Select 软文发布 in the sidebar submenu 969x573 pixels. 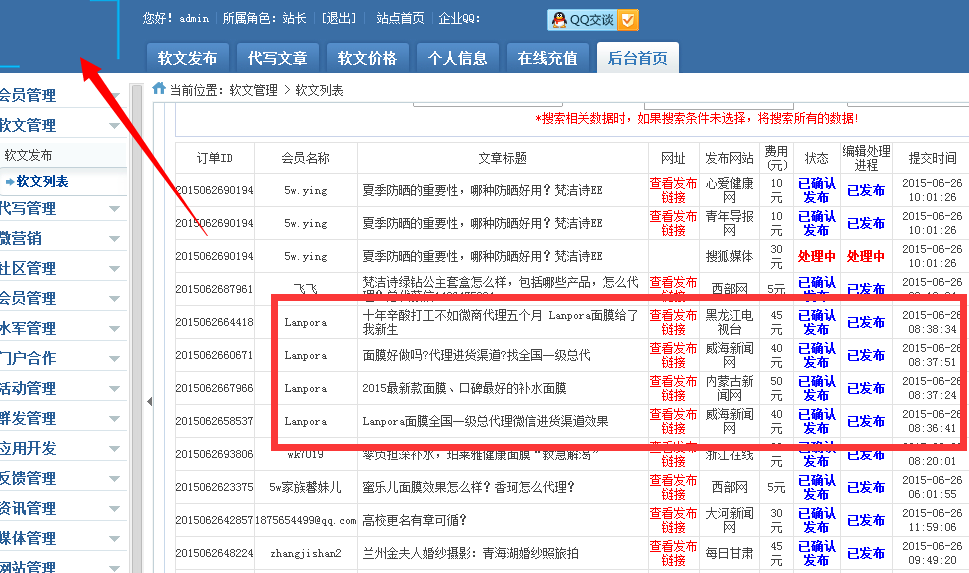(x=29, y=156)
